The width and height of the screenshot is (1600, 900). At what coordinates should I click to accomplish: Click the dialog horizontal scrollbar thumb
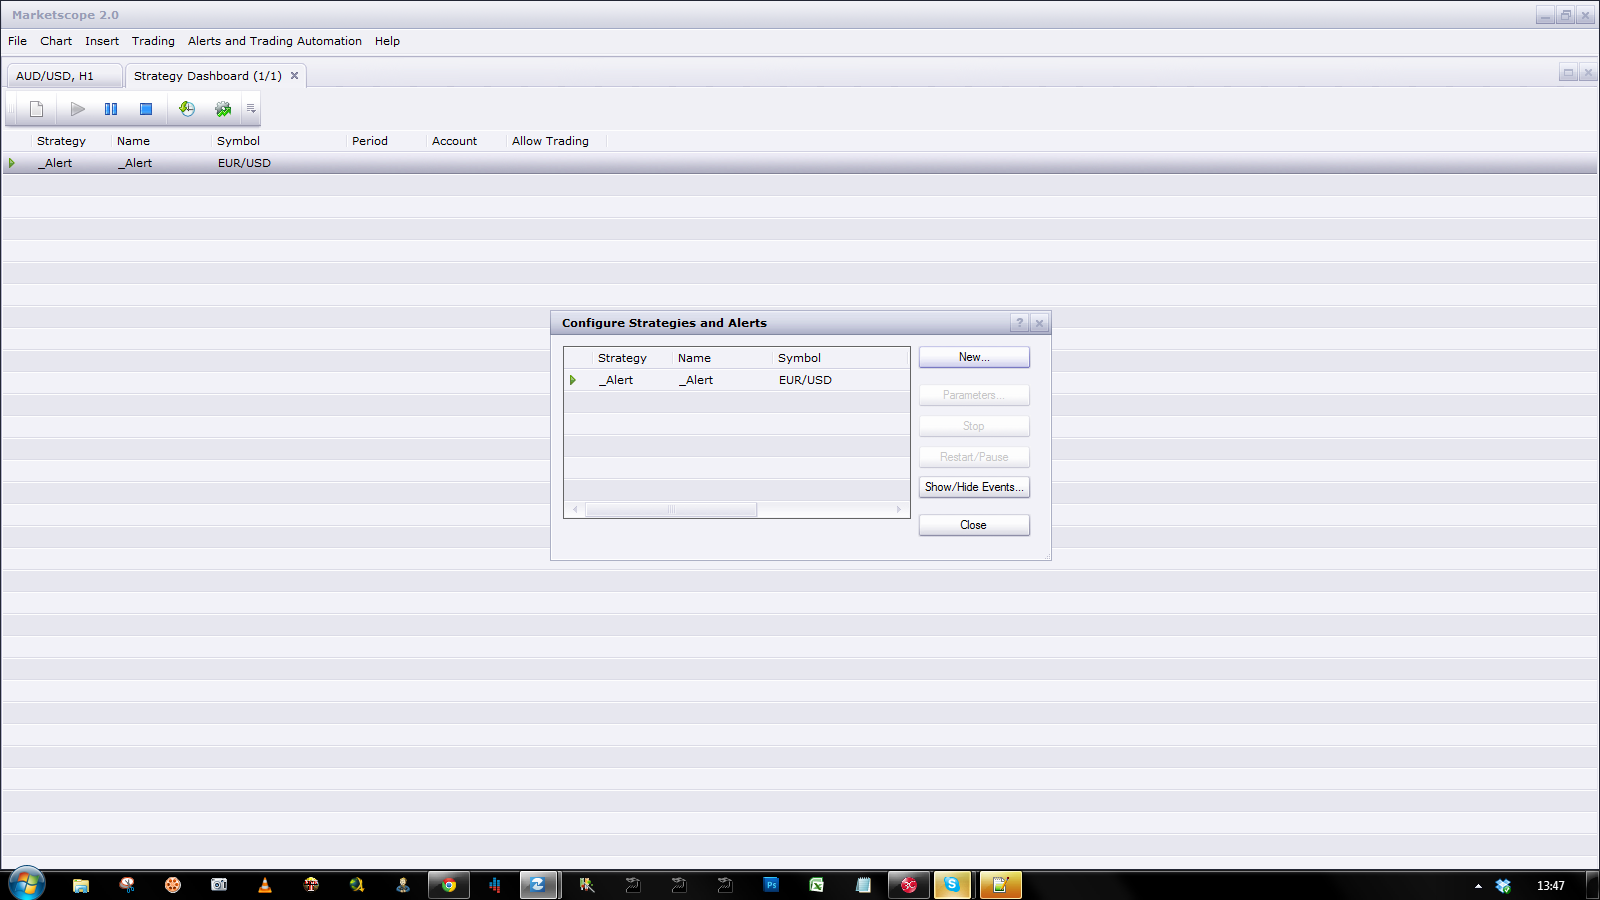coord(671,509)
